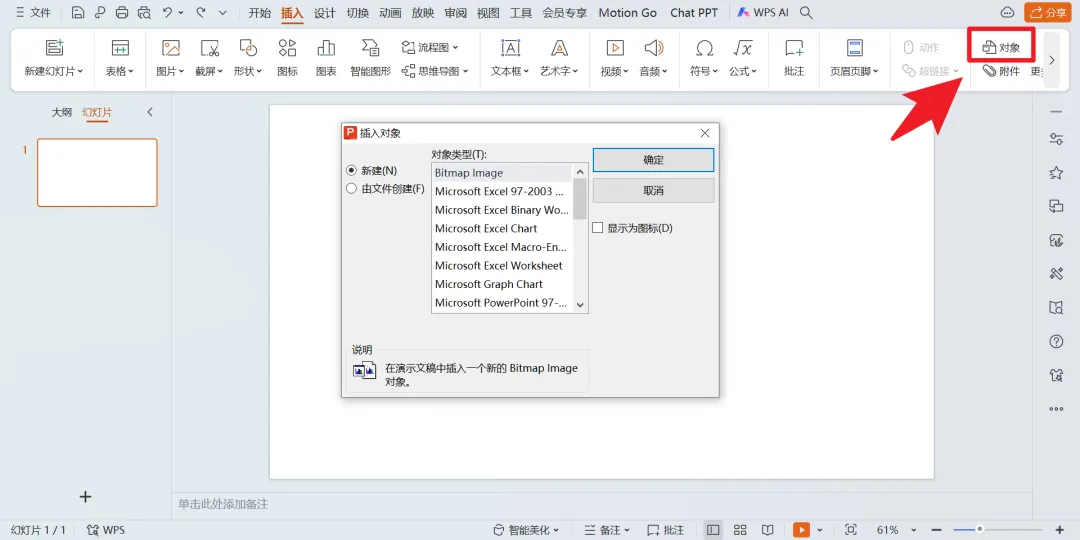Click the 截屏 screenshot icon

pos(209,48)
